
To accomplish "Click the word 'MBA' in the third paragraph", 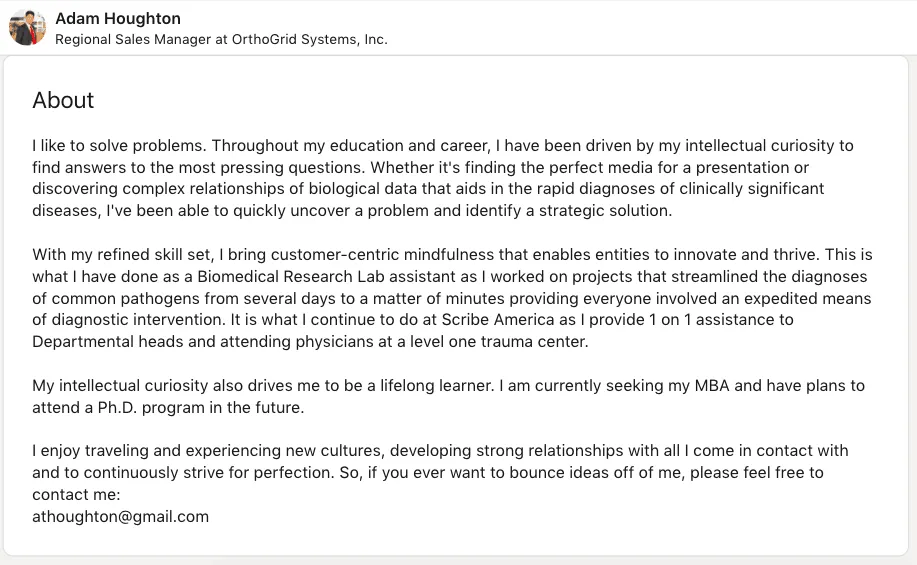I will pyautogui.click(x=712, y=386).
